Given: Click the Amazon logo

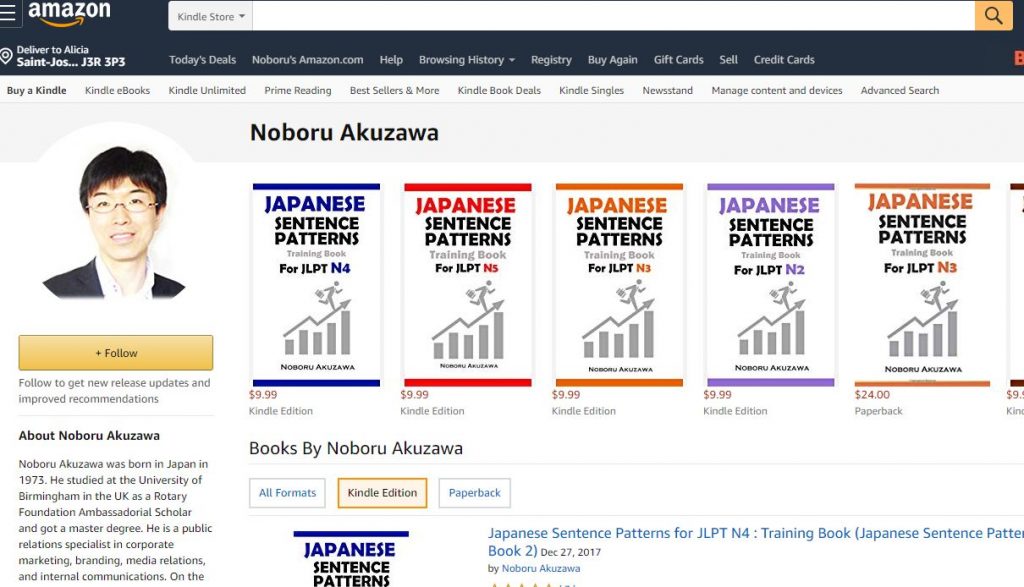Looking at the screenshot, I should [x=68, y=14].
